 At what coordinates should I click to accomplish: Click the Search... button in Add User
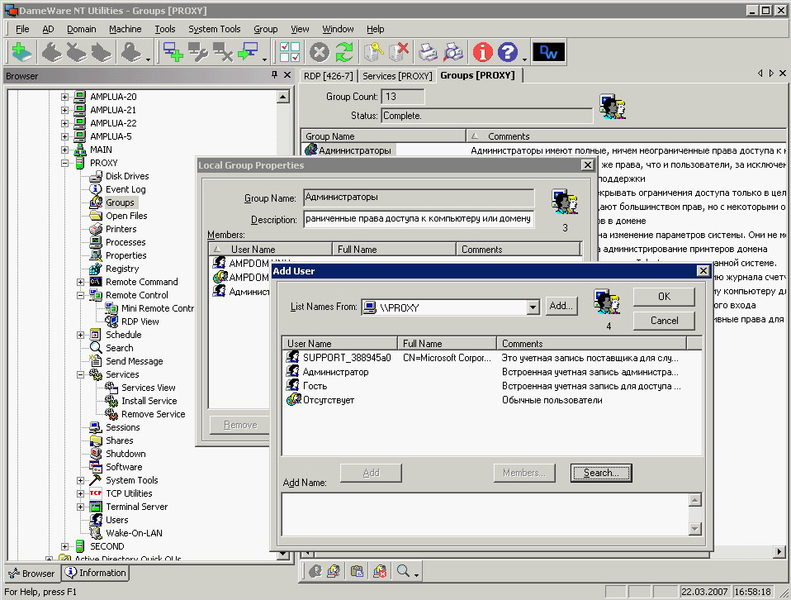[601, 472]
